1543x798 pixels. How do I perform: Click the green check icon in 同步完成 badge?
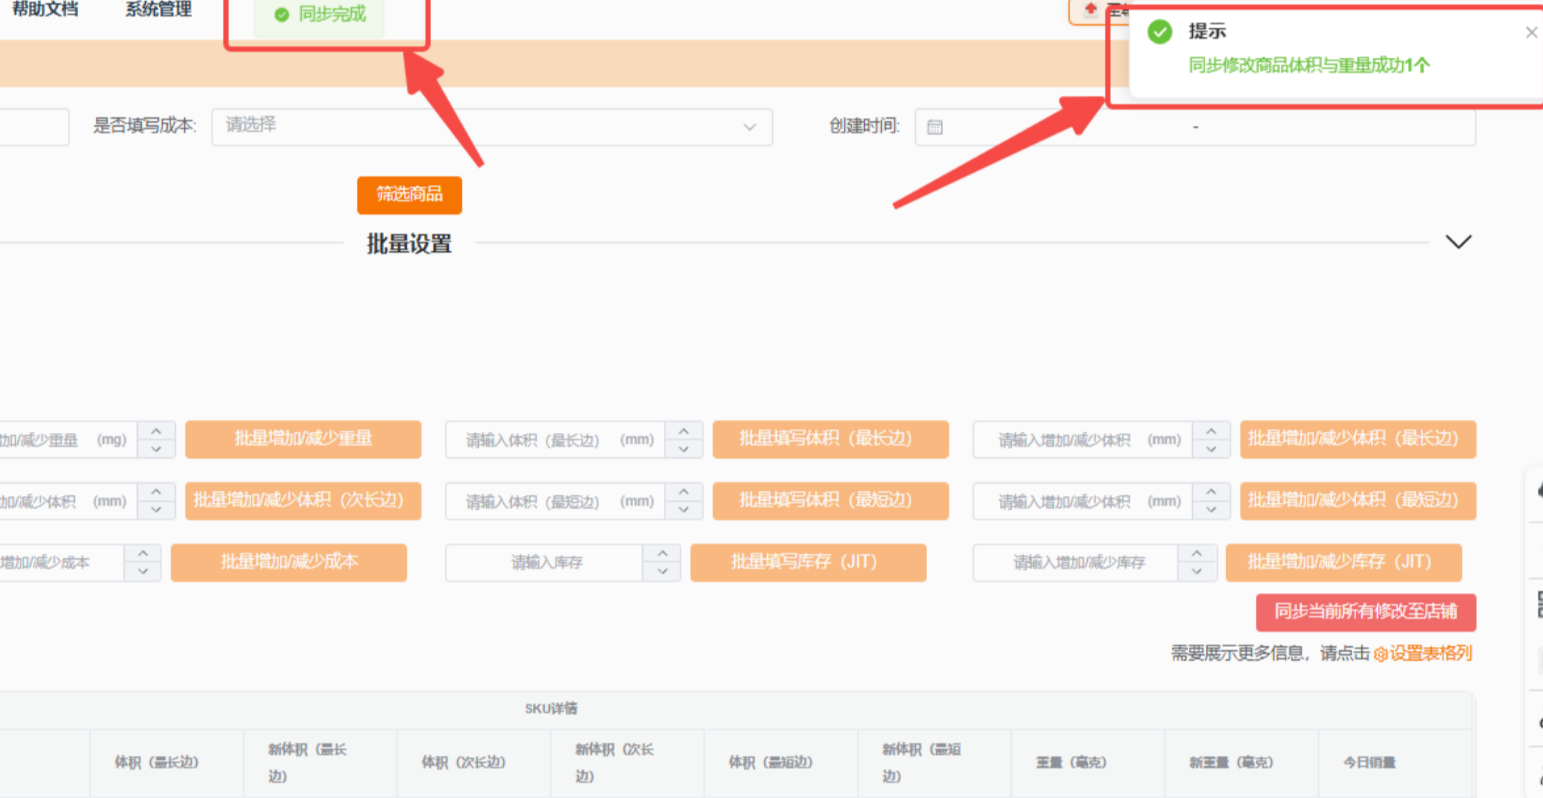(x=280, y=15)
